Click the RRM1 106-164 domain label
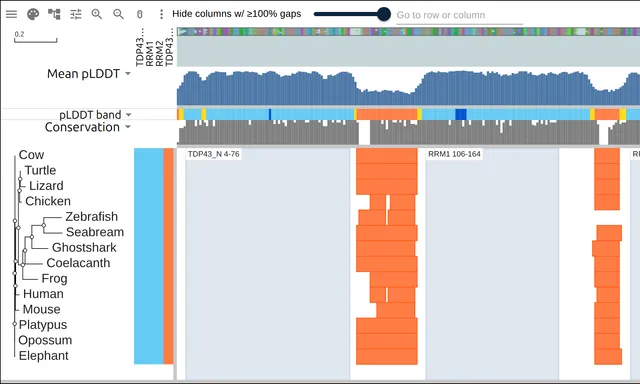The width and height of the screenshot is (640, 384). coord(454,154)
